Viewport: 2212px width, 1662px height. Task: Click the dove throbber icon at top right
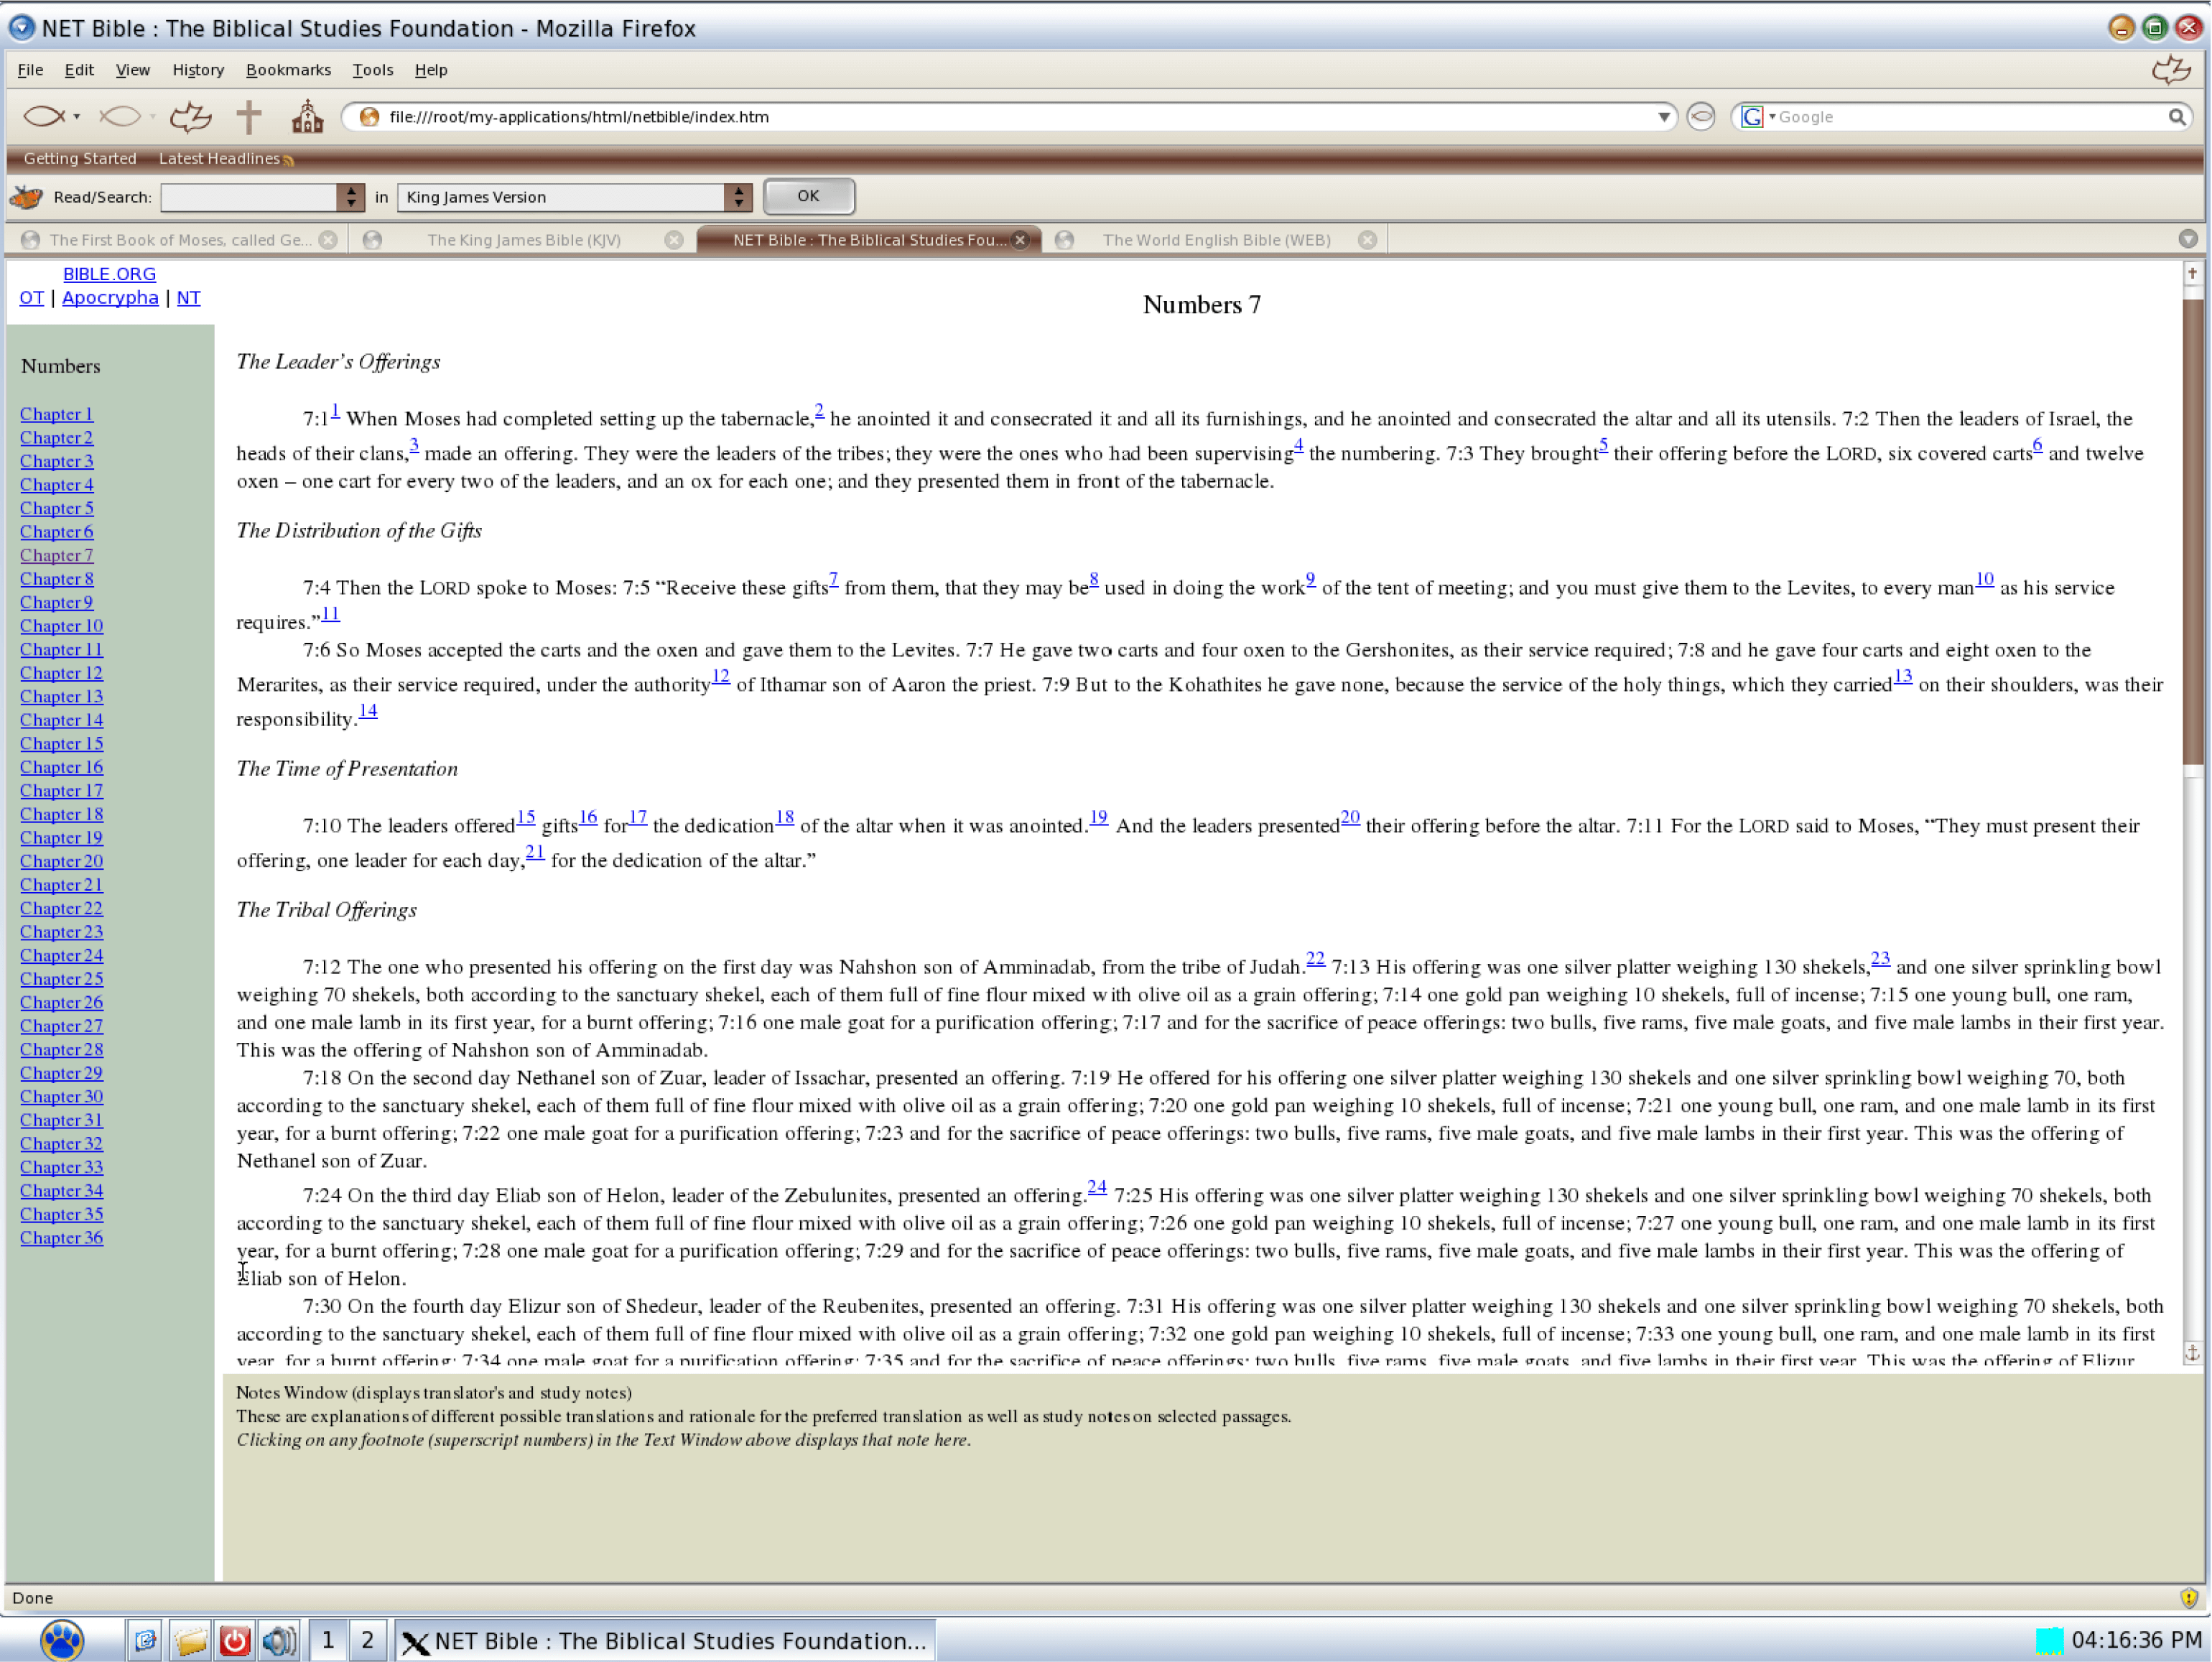(2171, 70)
